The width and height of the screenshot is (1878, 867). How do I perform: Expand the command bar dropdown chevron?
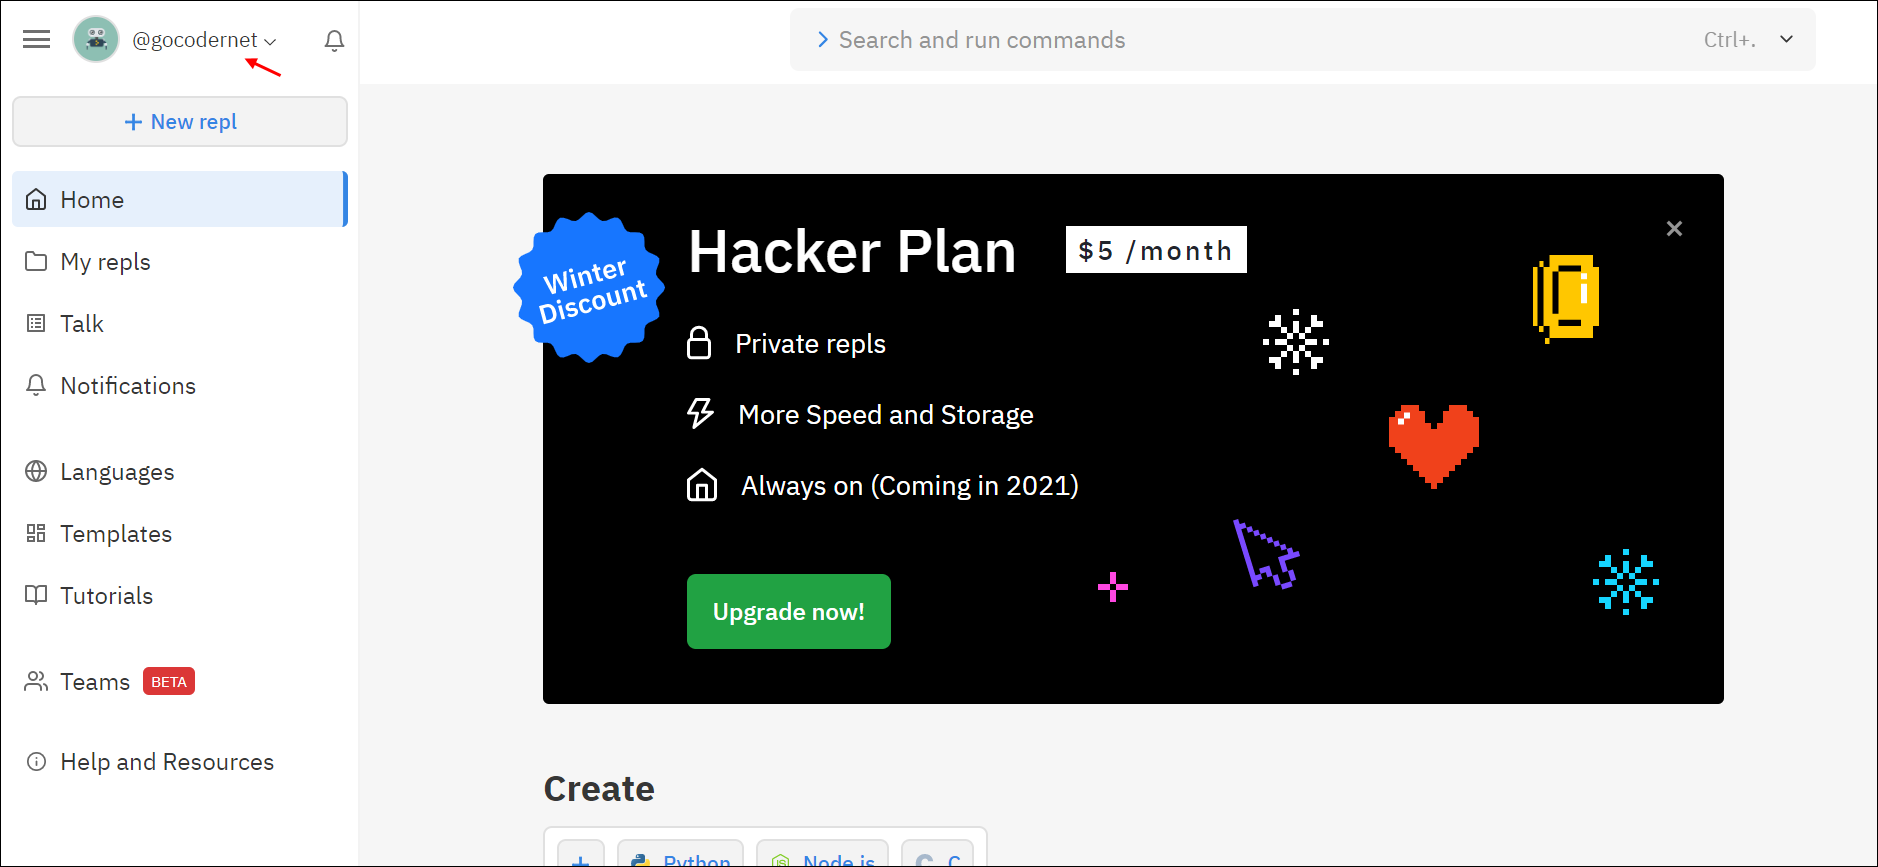click(1786, 39)
